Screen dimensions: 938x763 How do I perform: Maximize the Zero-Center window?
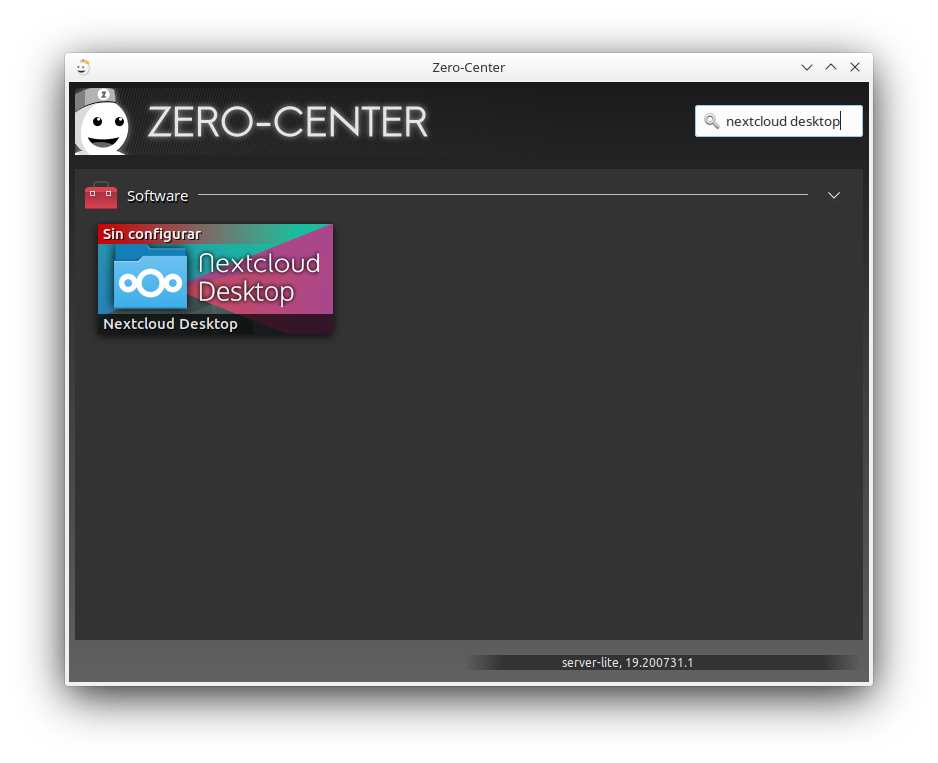click(831, 67)
